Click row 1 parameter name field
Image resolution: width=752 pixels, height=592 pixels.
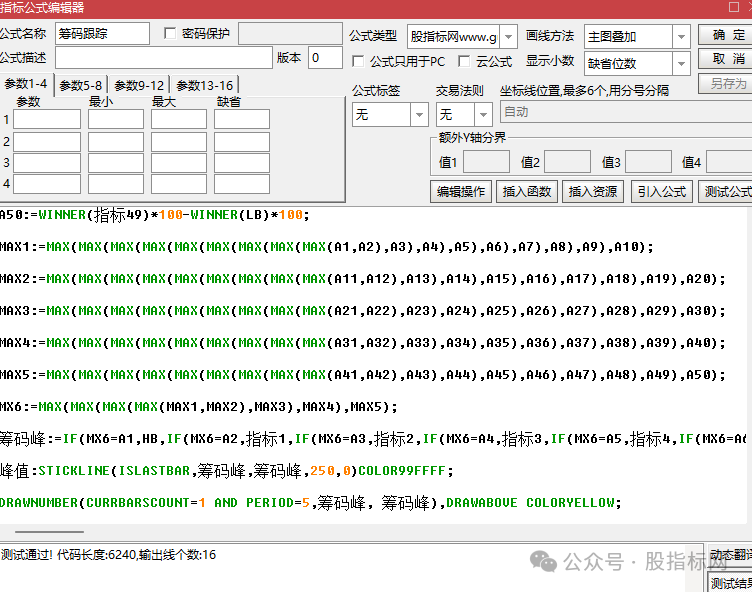point(47,119)
